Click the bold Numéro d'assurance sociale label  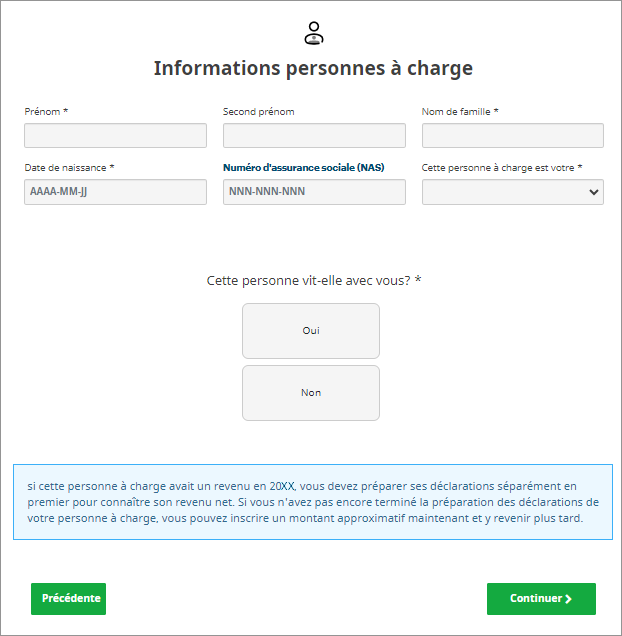pos(303,168)
